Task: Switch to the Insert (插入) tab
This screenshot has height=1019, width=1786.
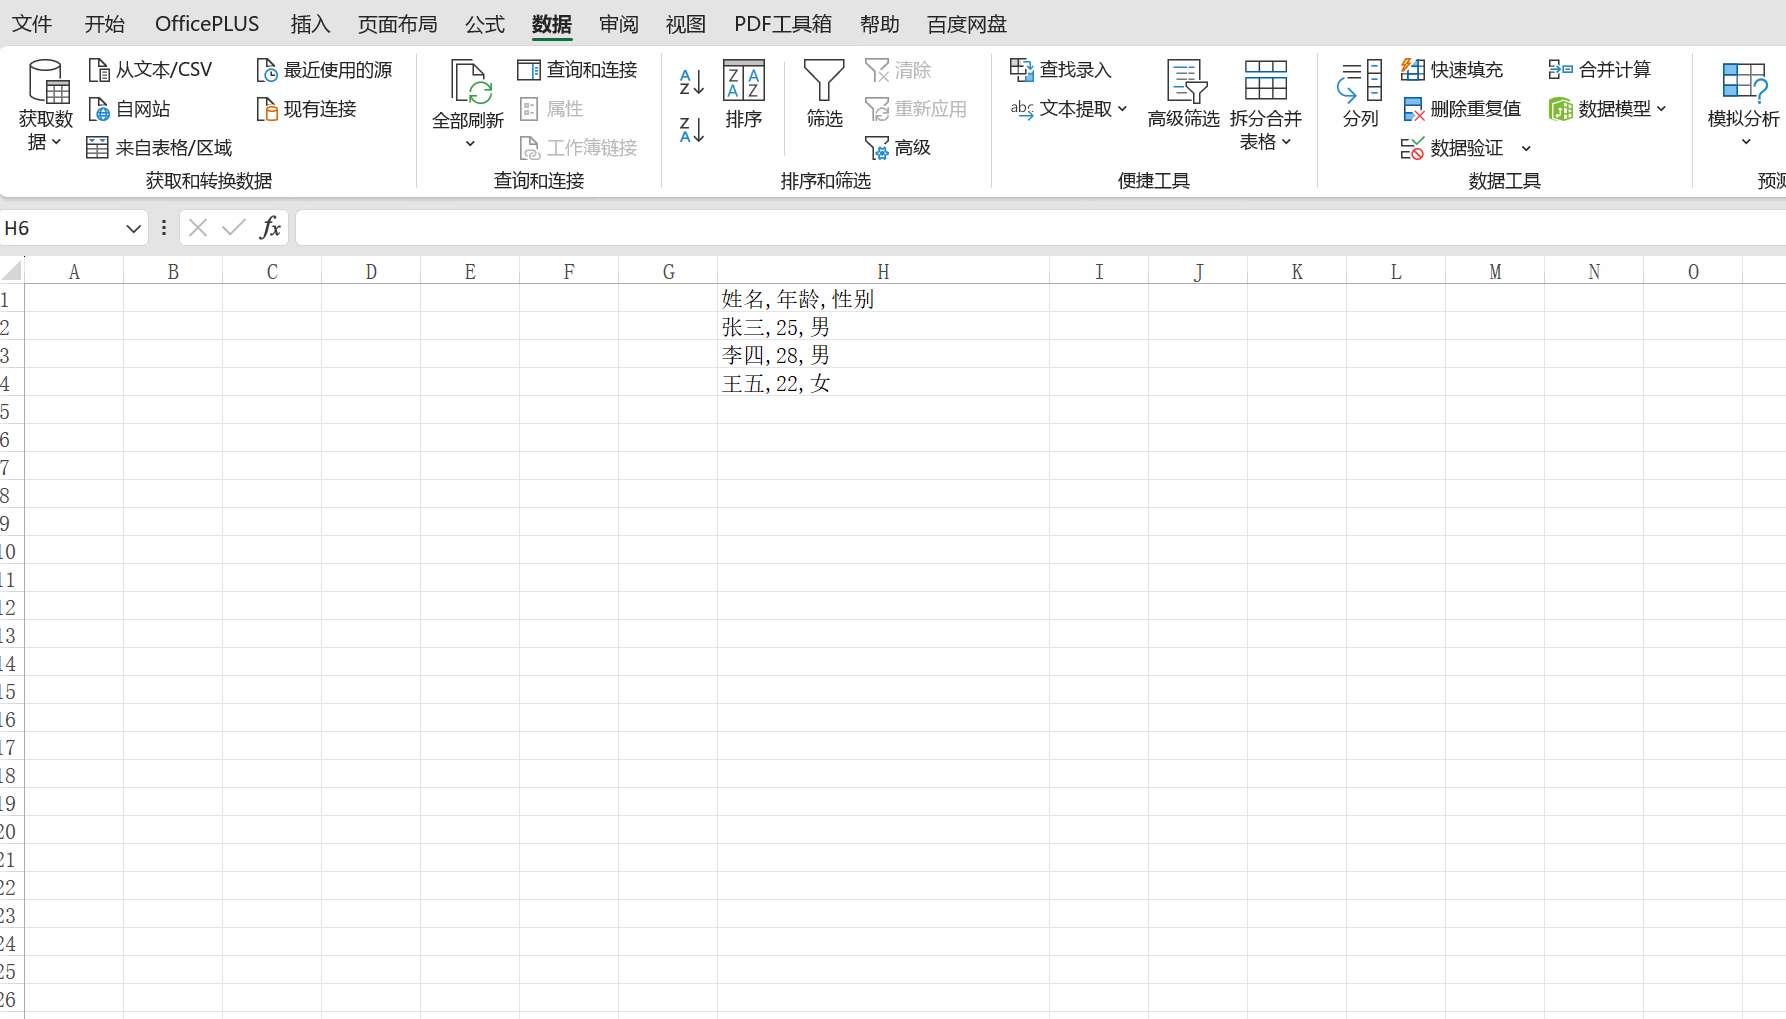Action: pyautogui.click(x=310, y=24)
